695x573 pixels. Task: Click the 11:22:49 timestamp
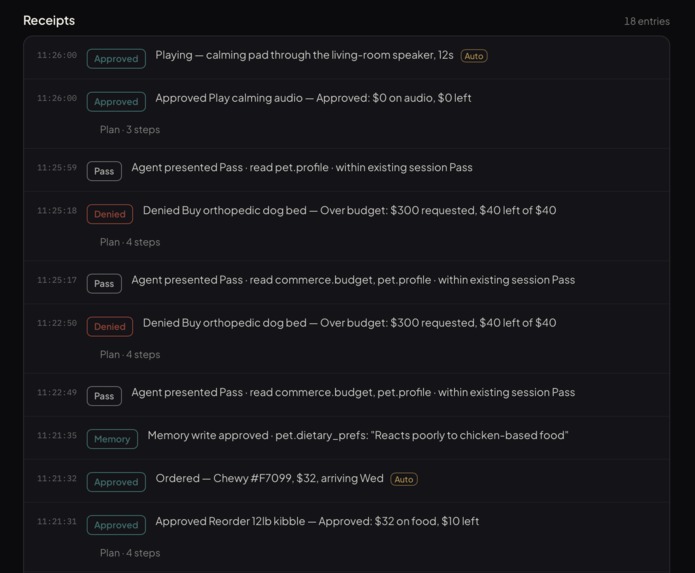(x=57, y=393)
